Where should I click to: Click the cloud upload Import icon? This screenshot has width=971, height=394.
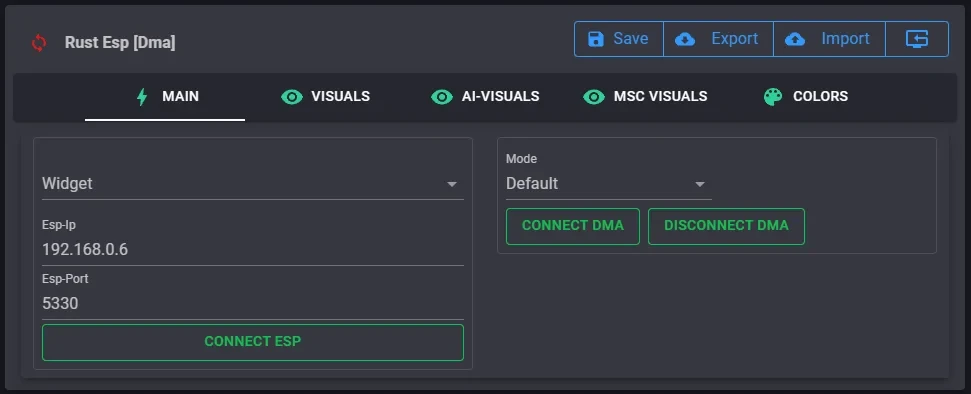(795, 40)
